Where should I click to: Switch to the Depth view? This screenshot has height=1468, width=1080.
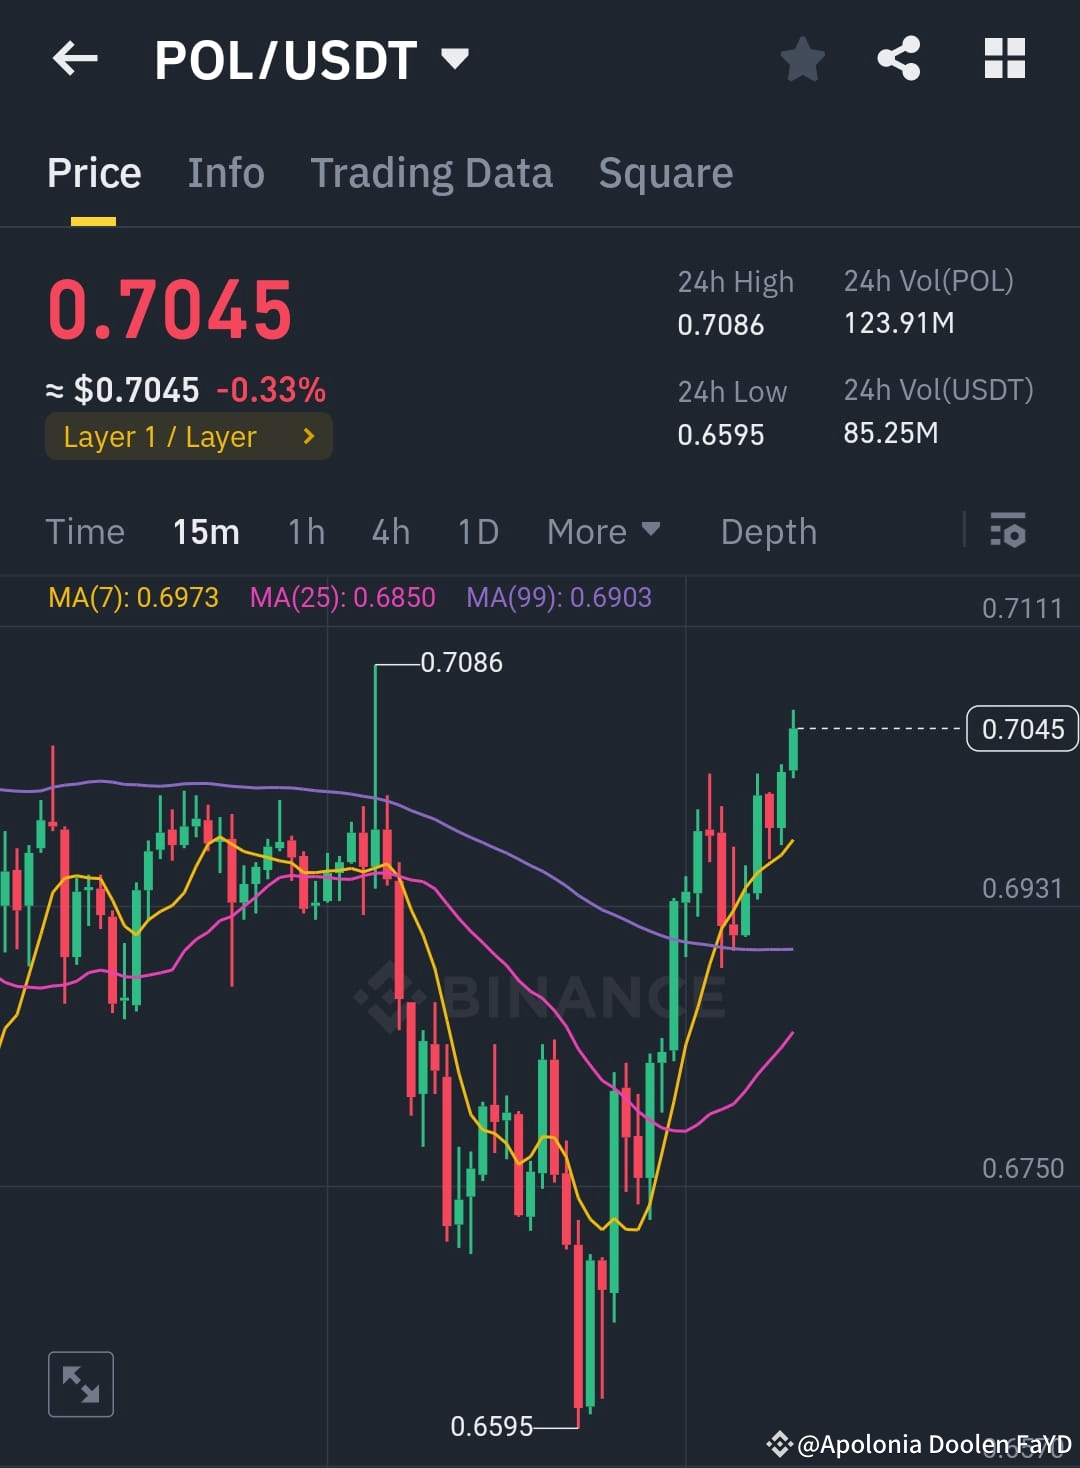click(768, 532)
